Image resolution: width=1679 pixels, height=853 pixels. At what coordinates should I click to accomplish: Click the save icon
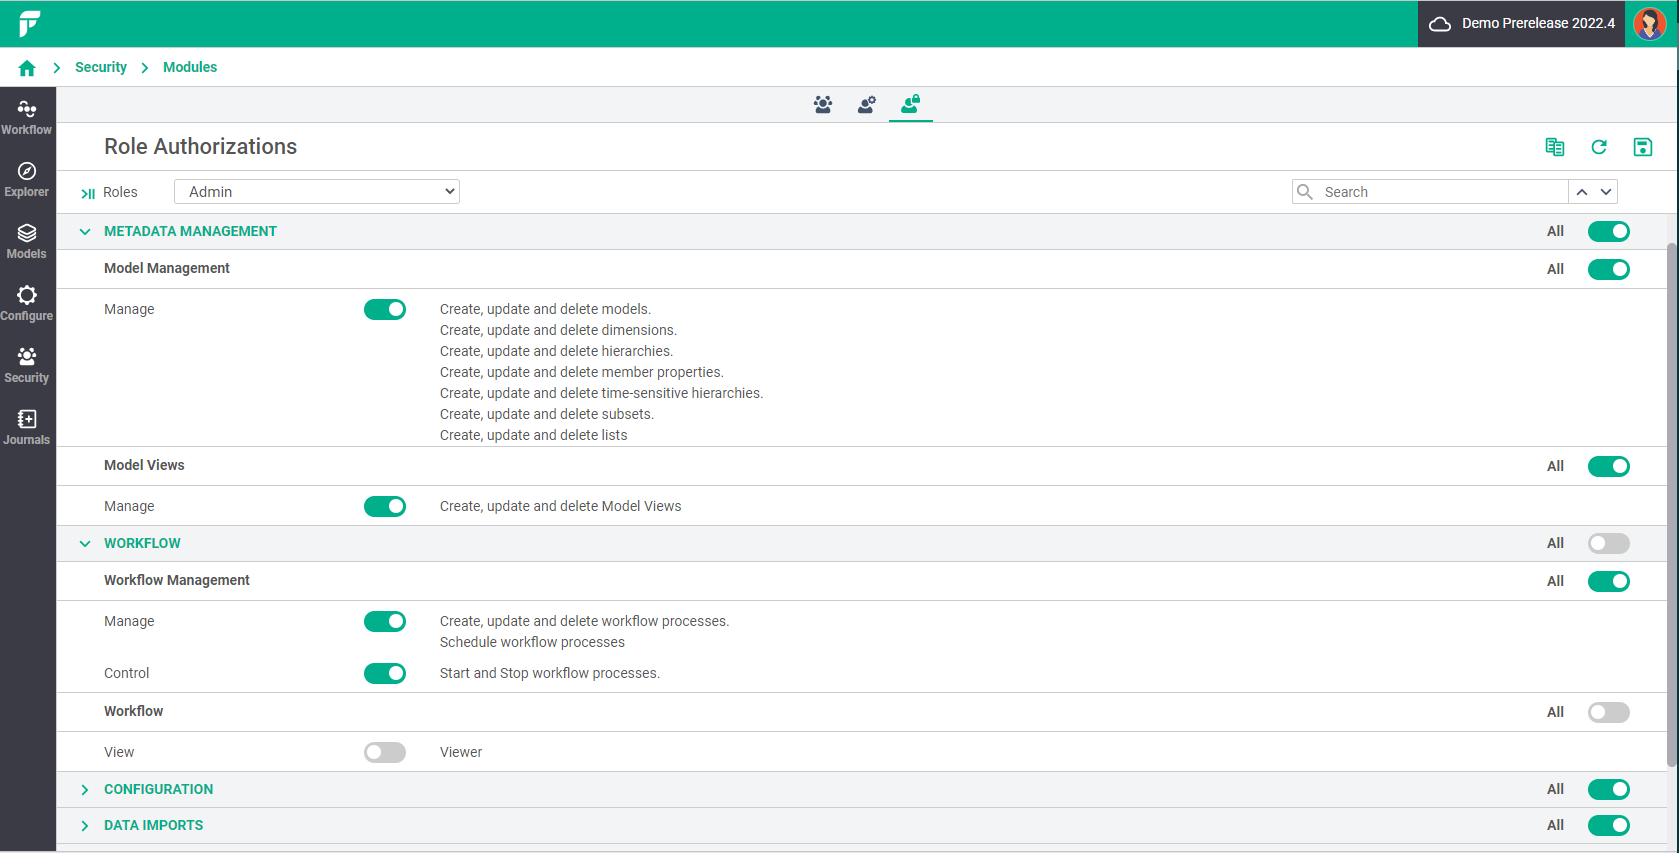tap(1643, 147)
